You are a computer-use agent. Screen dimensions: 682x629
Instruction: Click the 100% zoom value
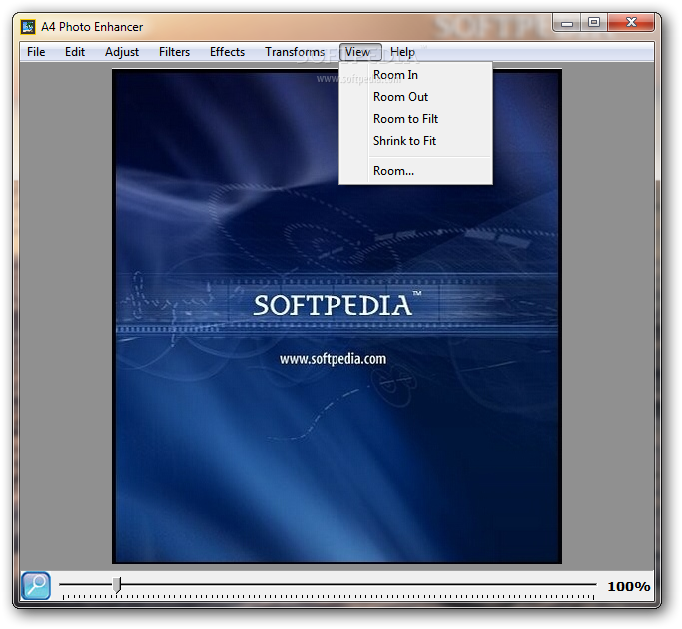click(x=629, y=586)
